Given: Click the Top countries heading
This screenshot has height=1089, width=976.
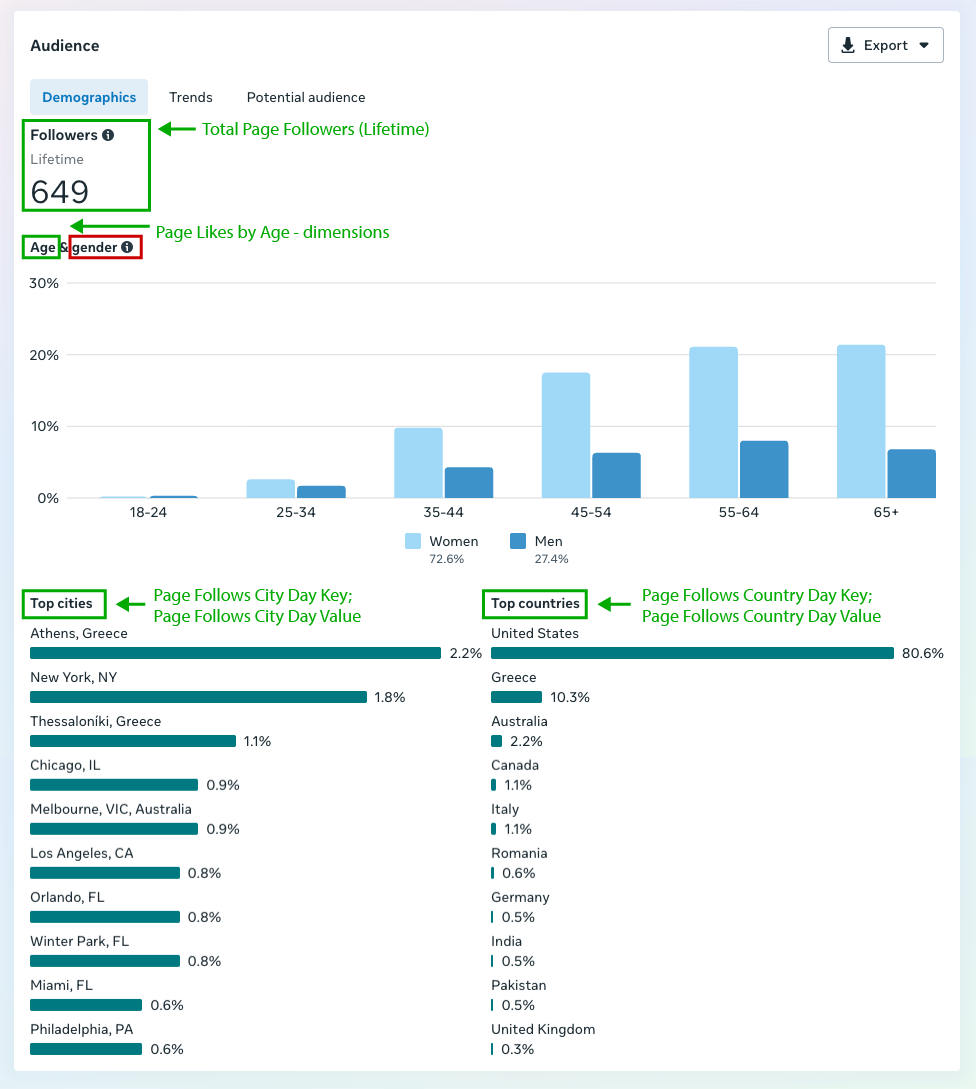Looking at the screenshot, I should click(x=535, y=603).
